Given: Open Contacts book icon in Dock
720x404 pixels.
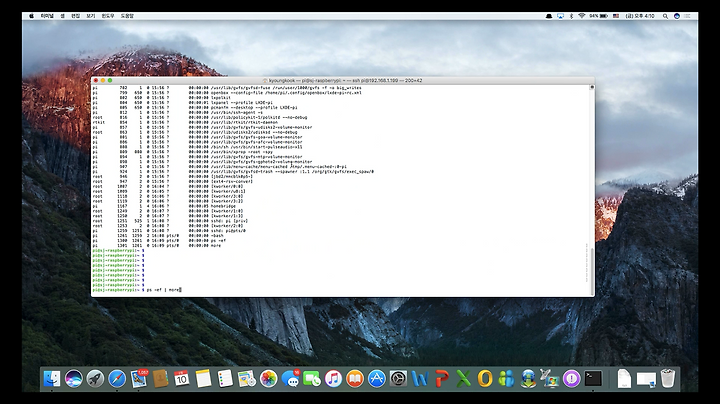Looking at the screenshot, I should (x=160, y=379).
